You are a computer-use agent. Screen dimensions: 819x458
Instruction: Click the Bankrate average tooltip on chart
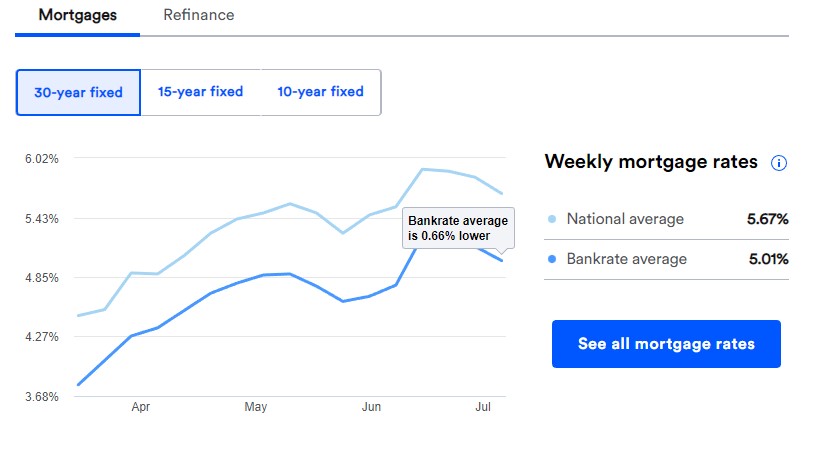coord(458,228)
